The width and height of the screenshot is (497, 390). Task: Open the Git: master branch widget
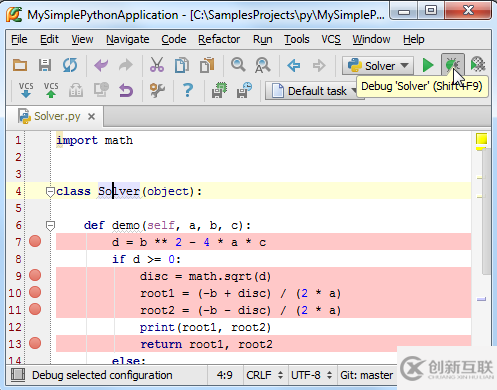pos(366,375)
